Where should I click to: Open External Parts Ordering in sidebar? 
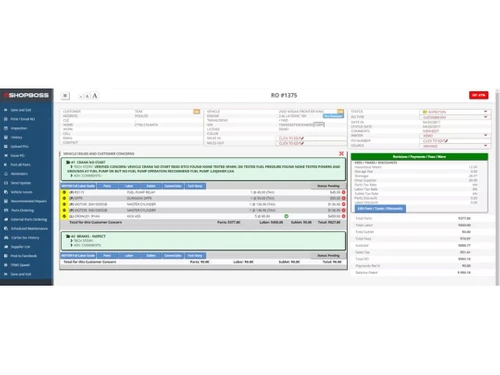click(29, 219)
